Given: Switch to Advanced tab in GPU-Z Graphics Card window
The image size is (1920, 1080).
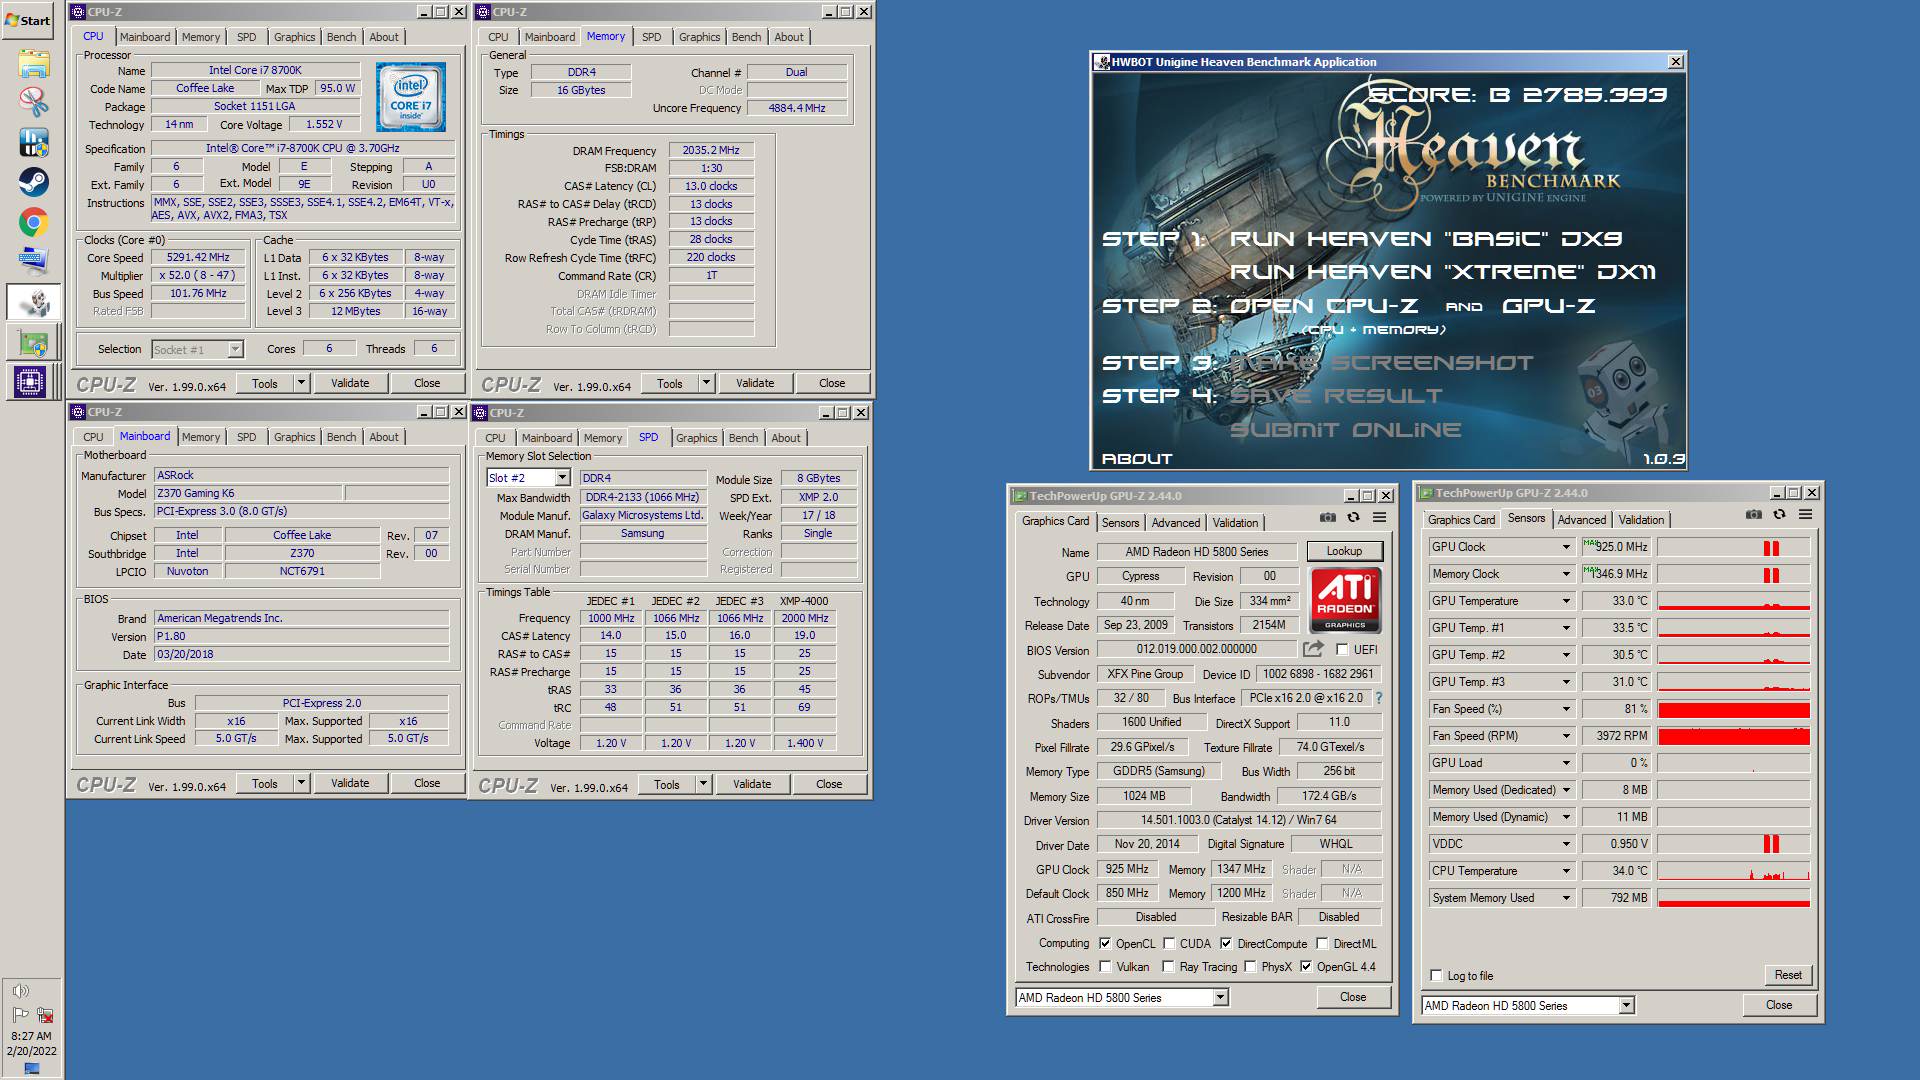Looking at the screenshot, I should pos(1175,523).
